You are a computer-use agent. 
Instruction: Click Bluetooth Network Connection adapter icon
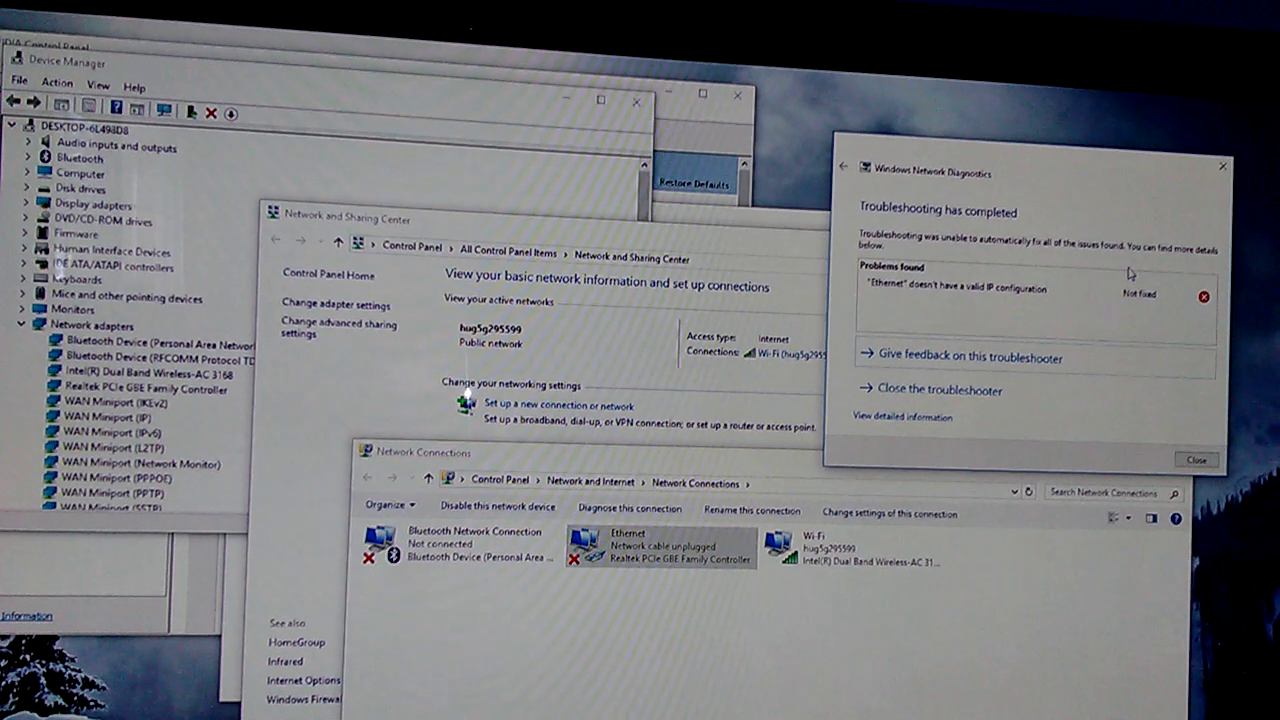coord(380,545)
